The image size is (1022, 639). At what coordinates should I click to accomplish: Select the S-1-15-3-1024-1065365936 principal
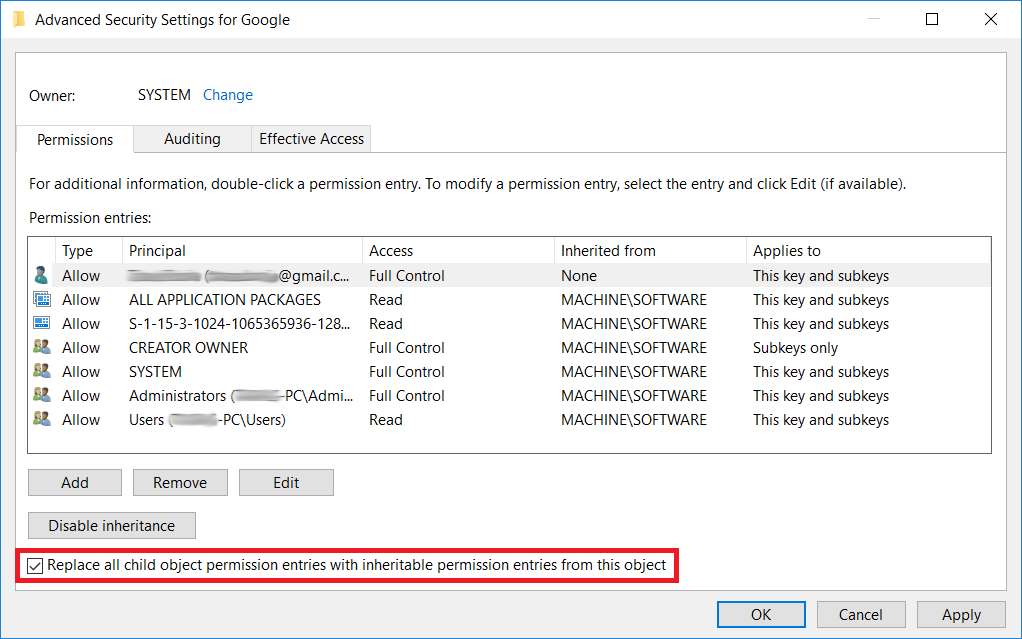coord(239,323)
